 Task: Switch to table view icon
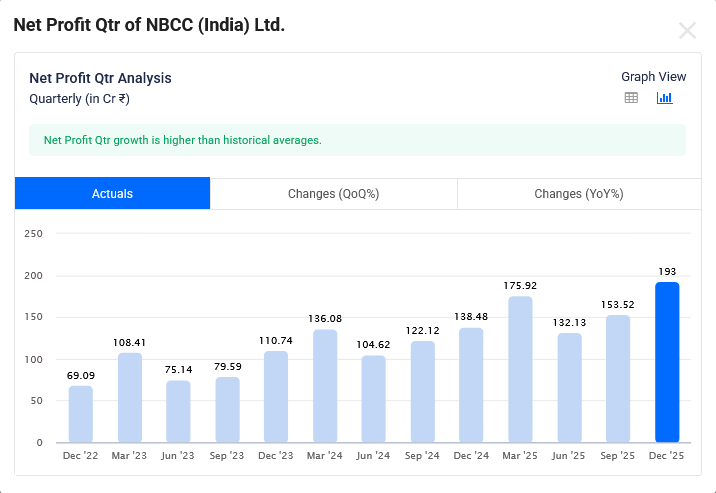point(631,98)
